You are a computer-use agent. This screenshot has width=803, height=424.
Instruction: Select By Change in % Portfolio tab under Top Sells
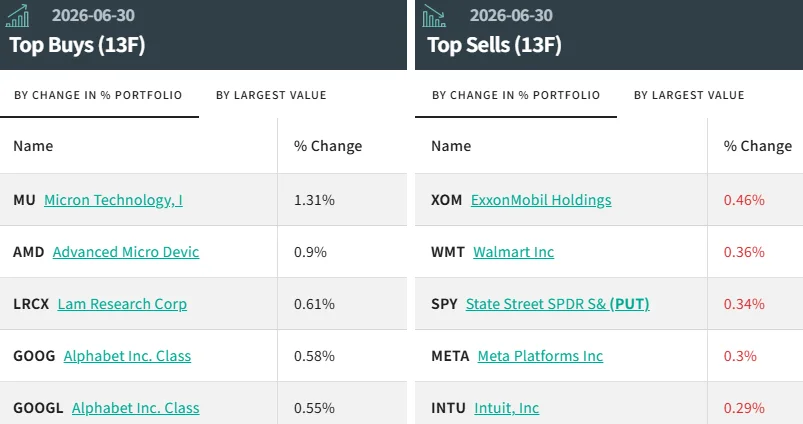tap(516, 95)
